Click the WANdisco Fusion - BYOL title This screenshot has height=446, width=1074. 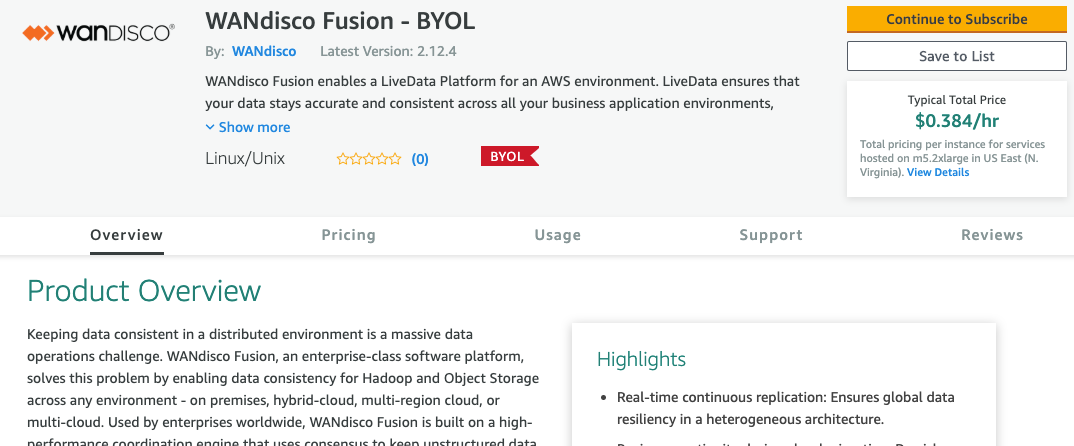tap(340, 21)
